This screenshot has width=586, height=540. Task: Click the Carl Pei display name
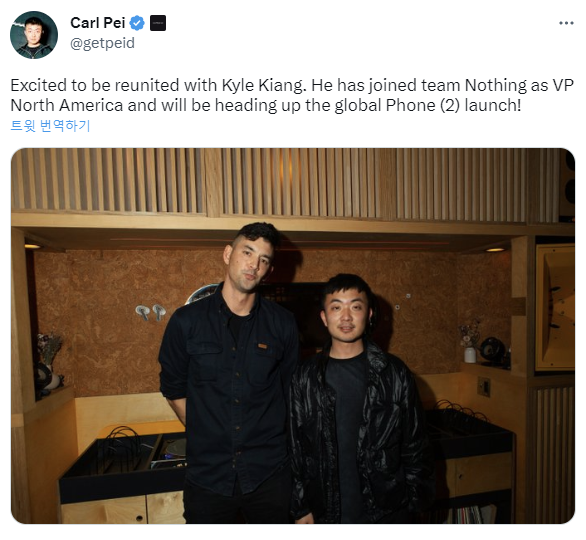pos(98,23)
